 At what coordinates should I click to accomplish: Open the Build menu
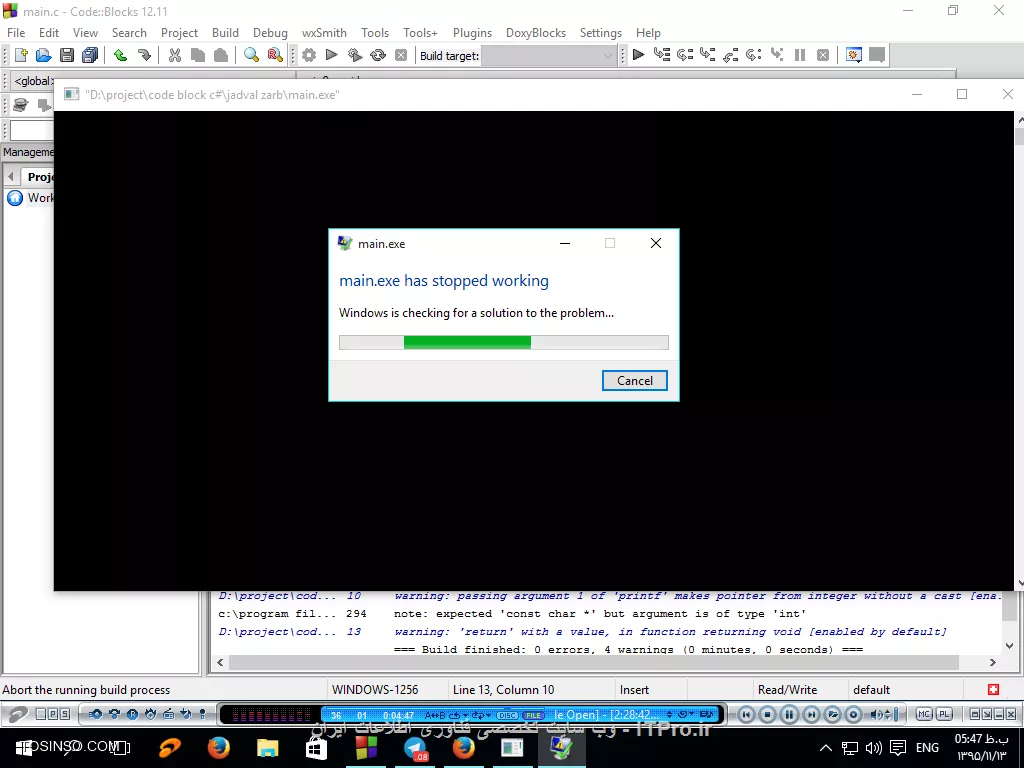pos(225,33)
